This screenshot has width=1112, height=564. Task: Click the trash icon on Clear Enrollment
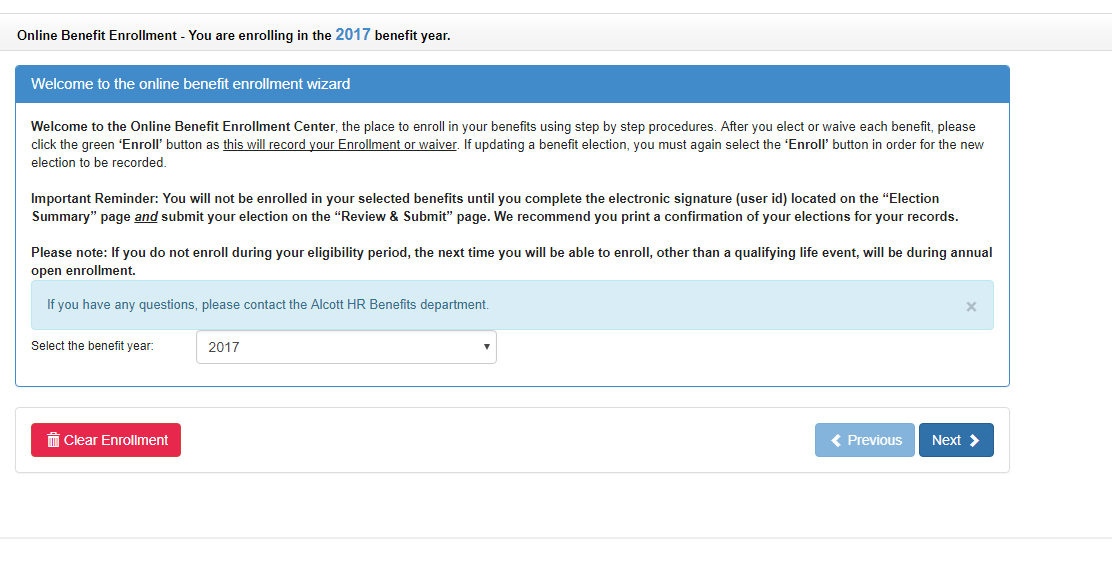tap(54, 440)
